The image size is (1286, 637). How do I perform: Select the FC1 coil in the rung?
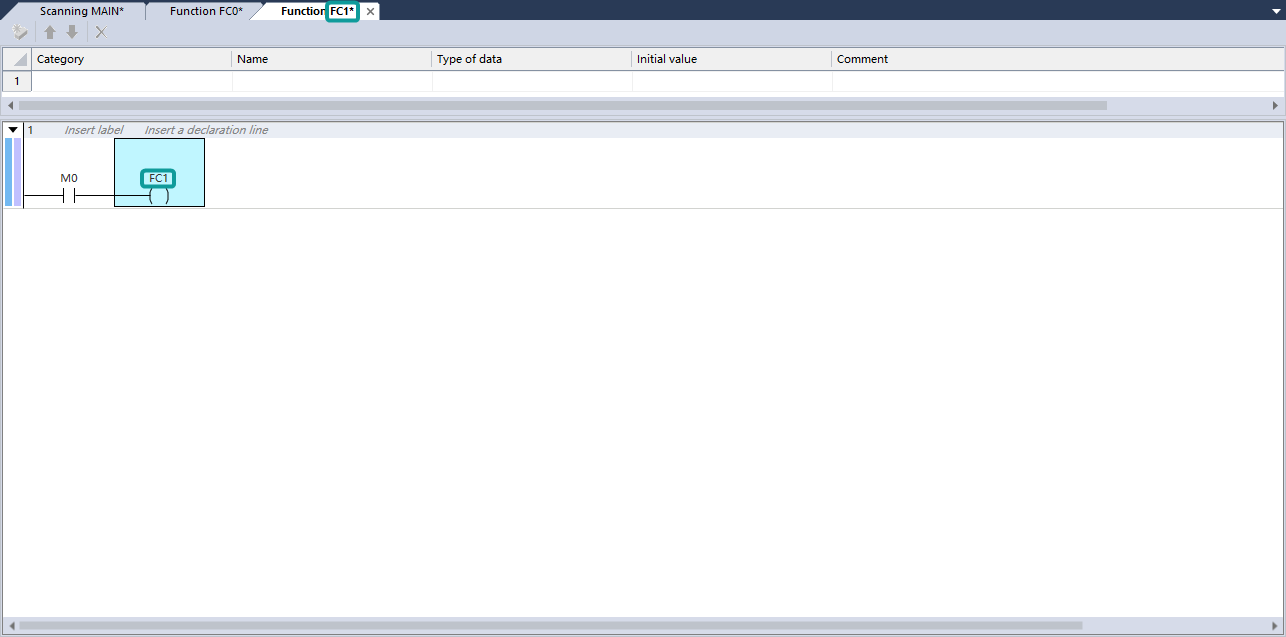coord(158,196)
